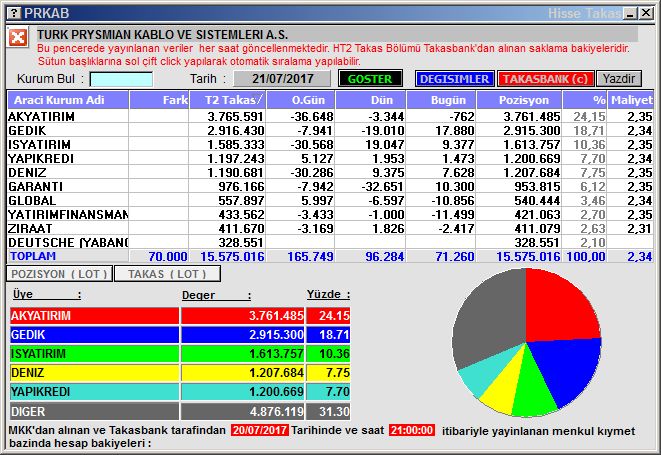
Task: Sort by Araci Kurum Adi column header
Action: 68,100
